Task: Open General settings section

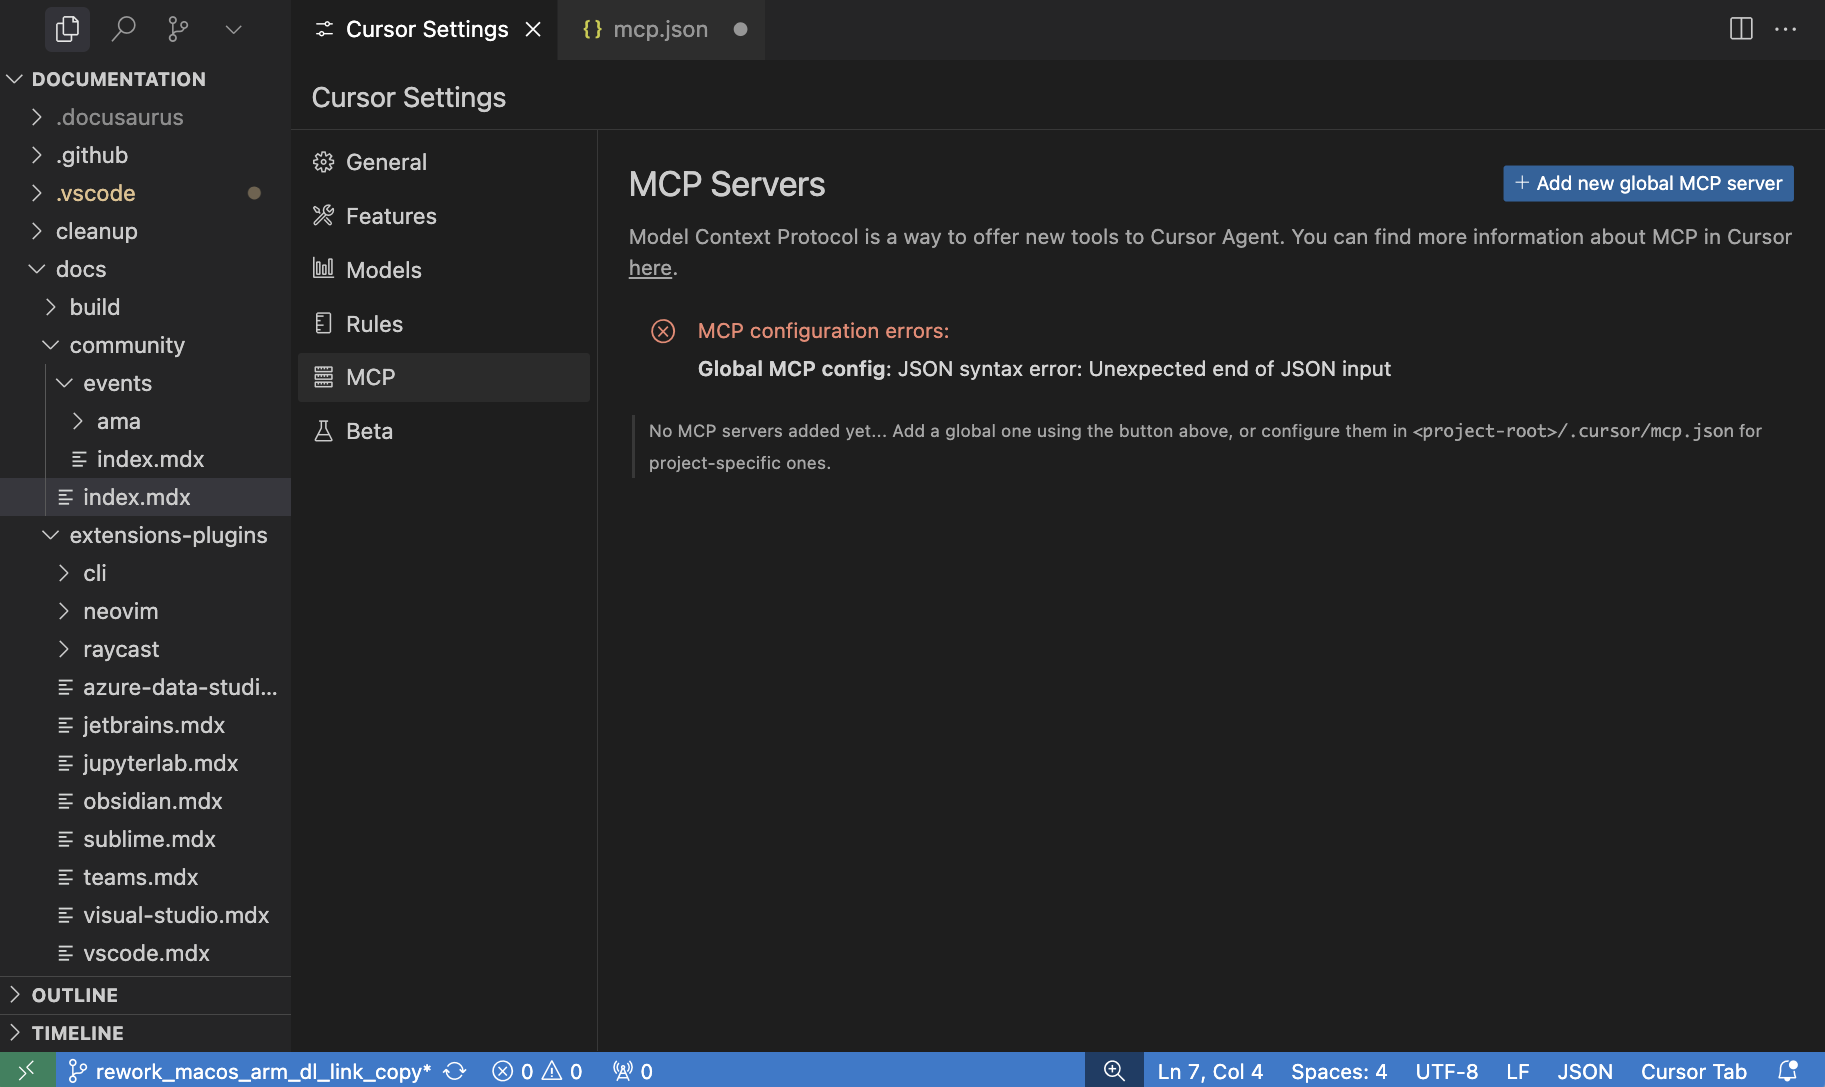Action: pyautogui.click(x=444, y=162)
